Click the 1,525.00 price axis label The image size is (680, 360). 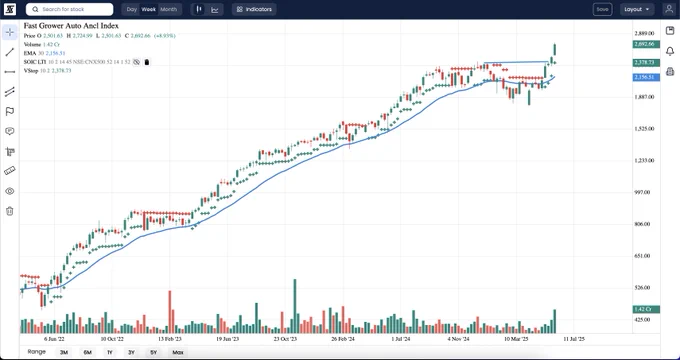click(x=644, y=129)
